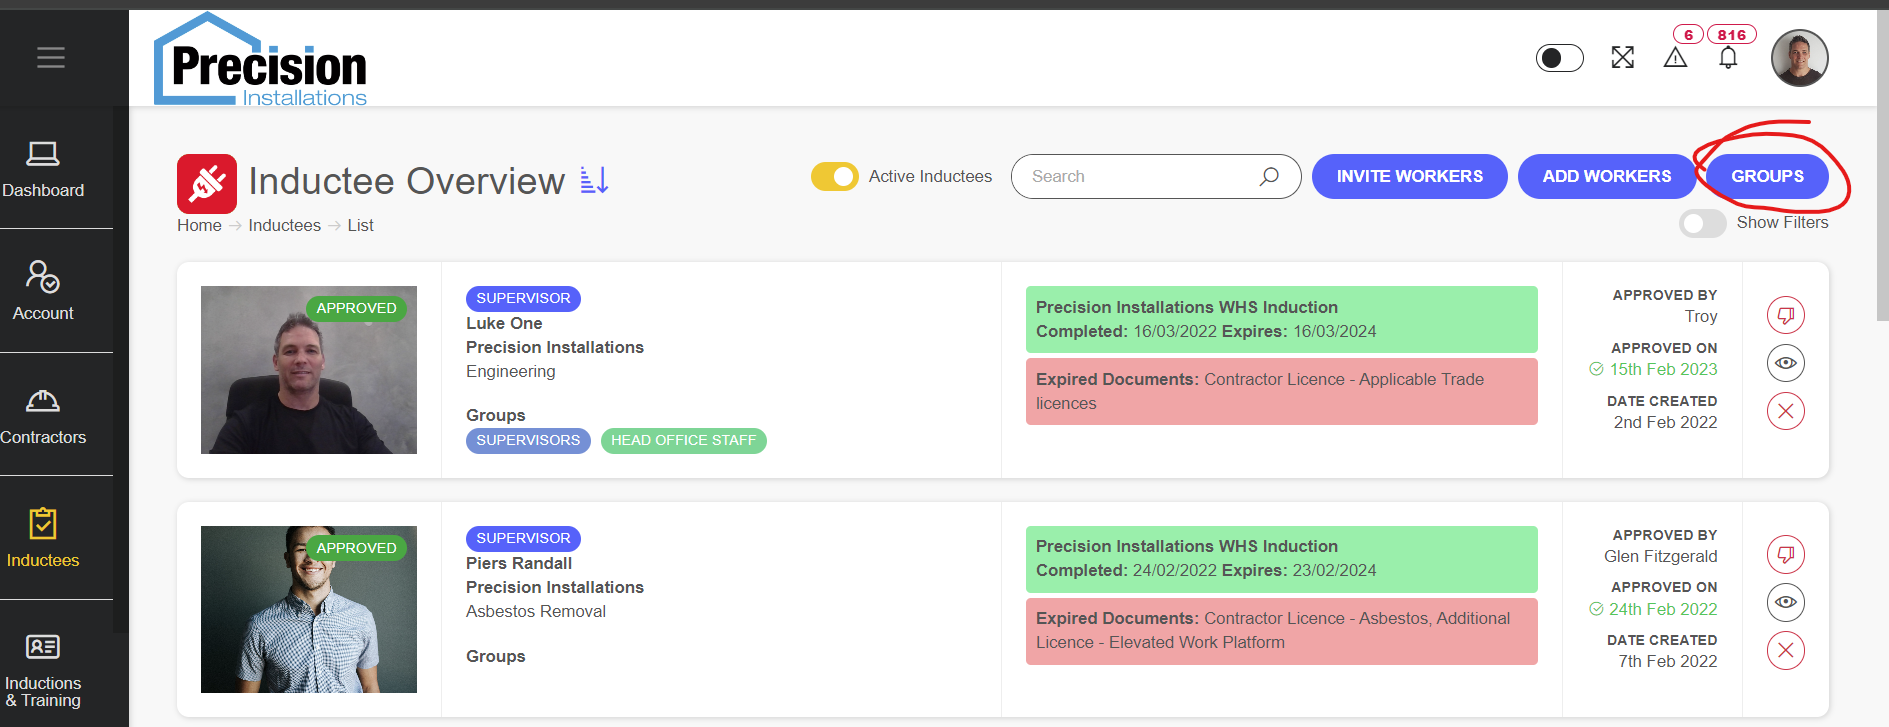Remove Piers Randall with the X icon
This screenshot has width=1889, height=727.
[x=1785, y=650]
